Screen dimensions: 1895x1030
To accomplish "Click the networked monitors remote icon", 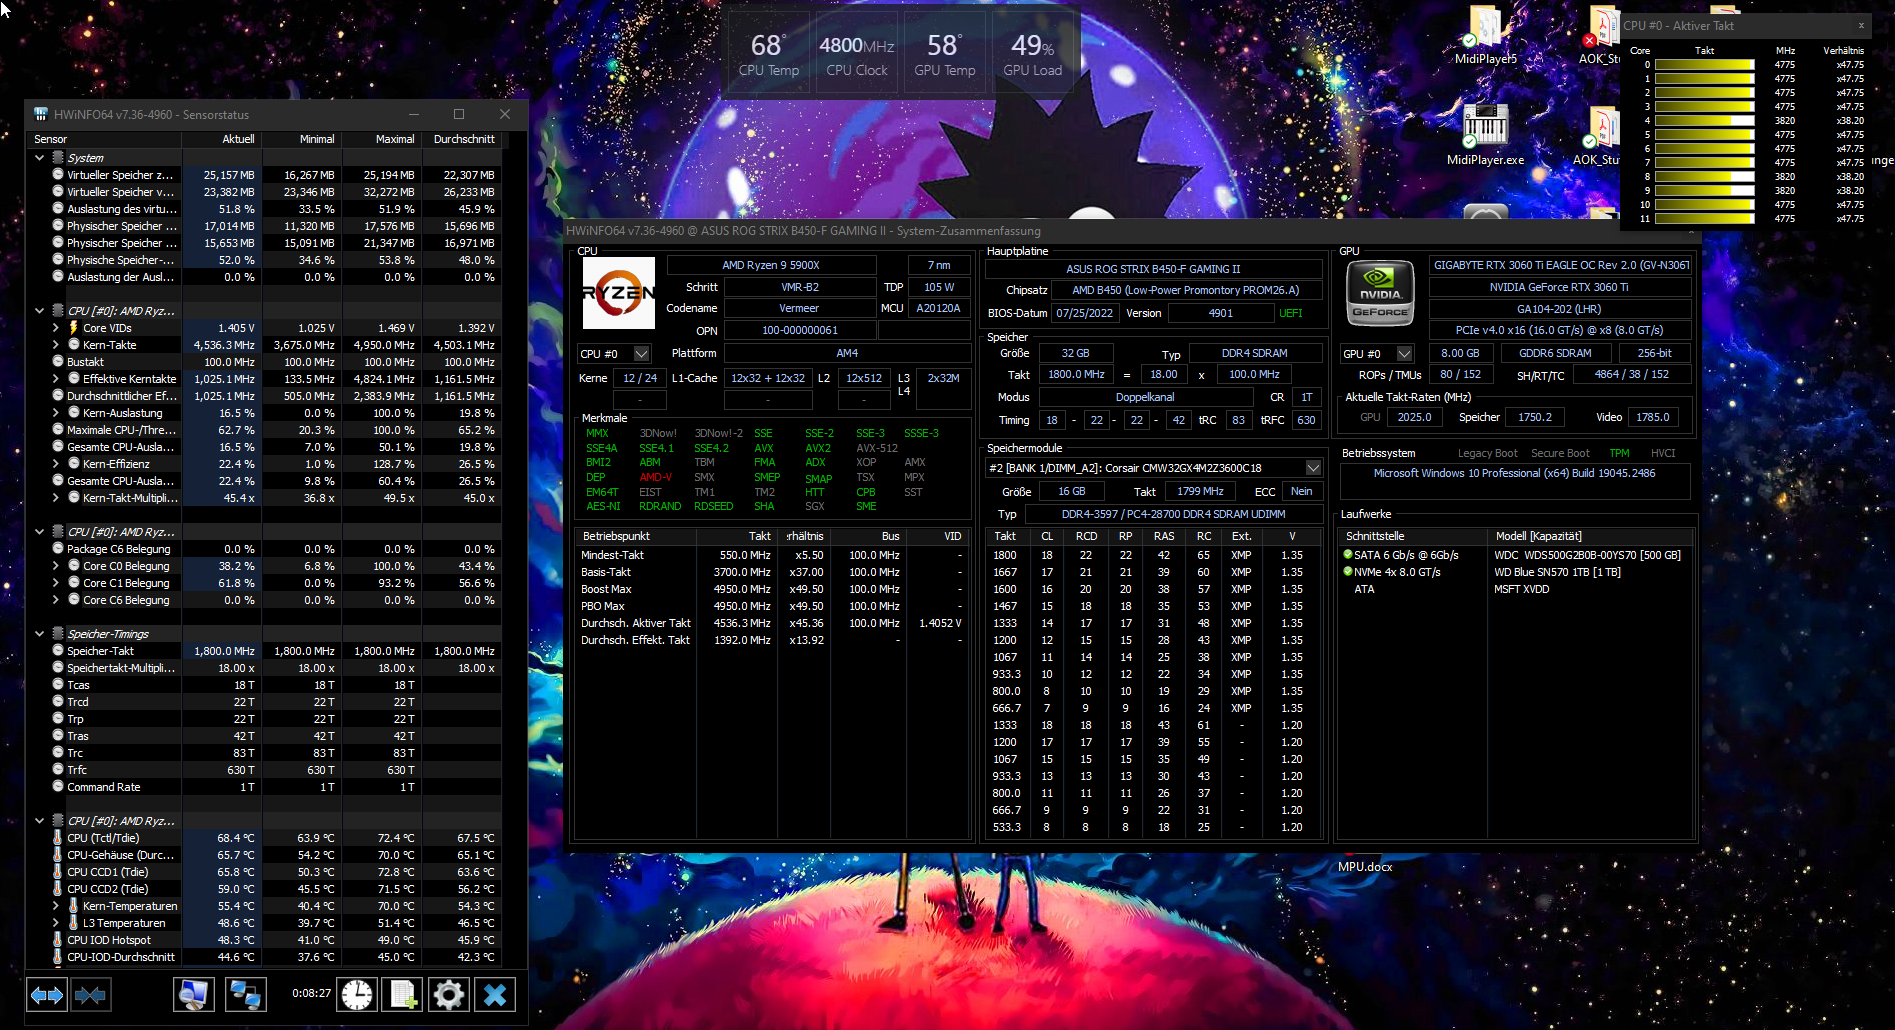I will coord(245,995).
